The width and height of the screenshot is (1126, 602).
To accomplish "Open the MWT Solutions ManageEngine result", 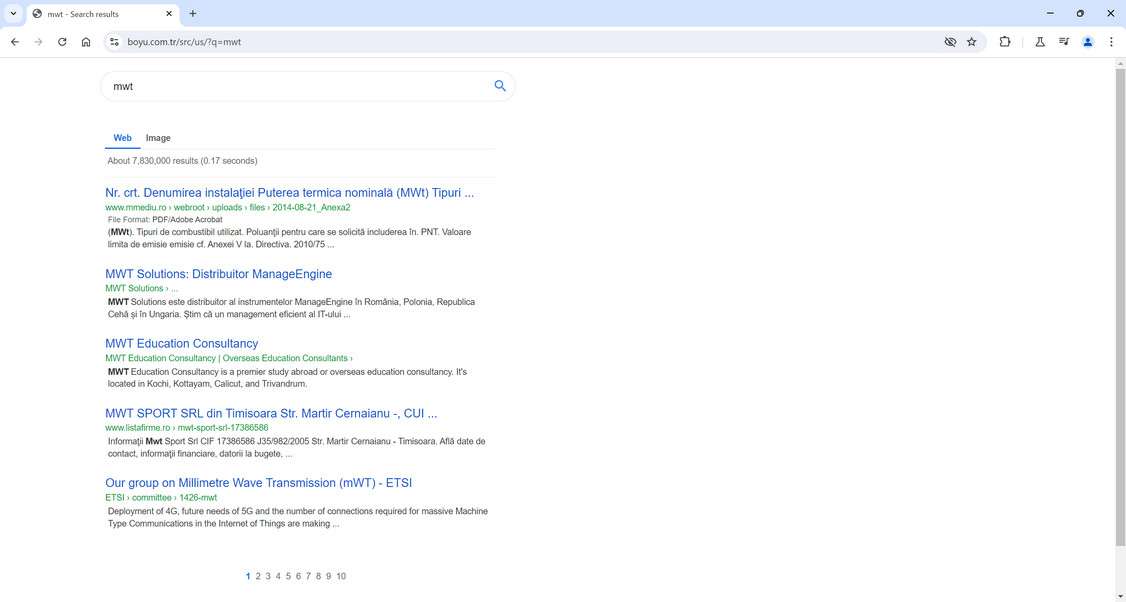I will tap(218, 274).
